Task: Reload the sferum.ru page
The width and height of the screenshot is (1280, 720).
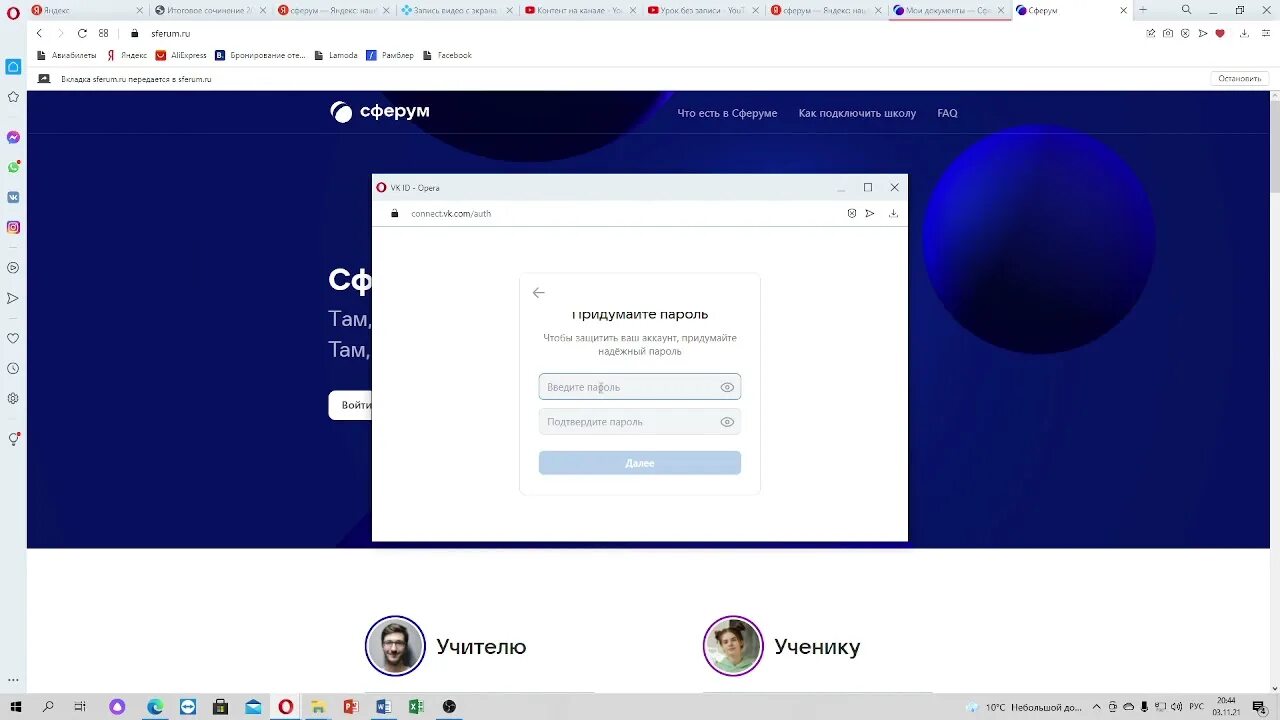Action: (82, 33)
